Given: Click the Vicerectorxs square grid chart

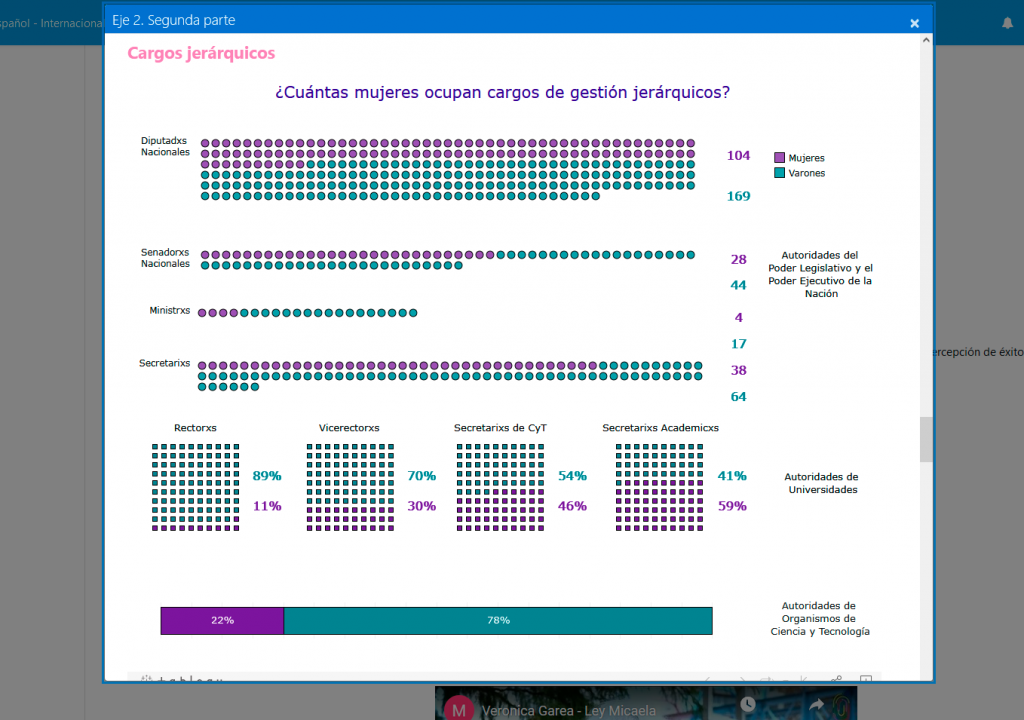Looking at the screenshot, I should (350, 487).
